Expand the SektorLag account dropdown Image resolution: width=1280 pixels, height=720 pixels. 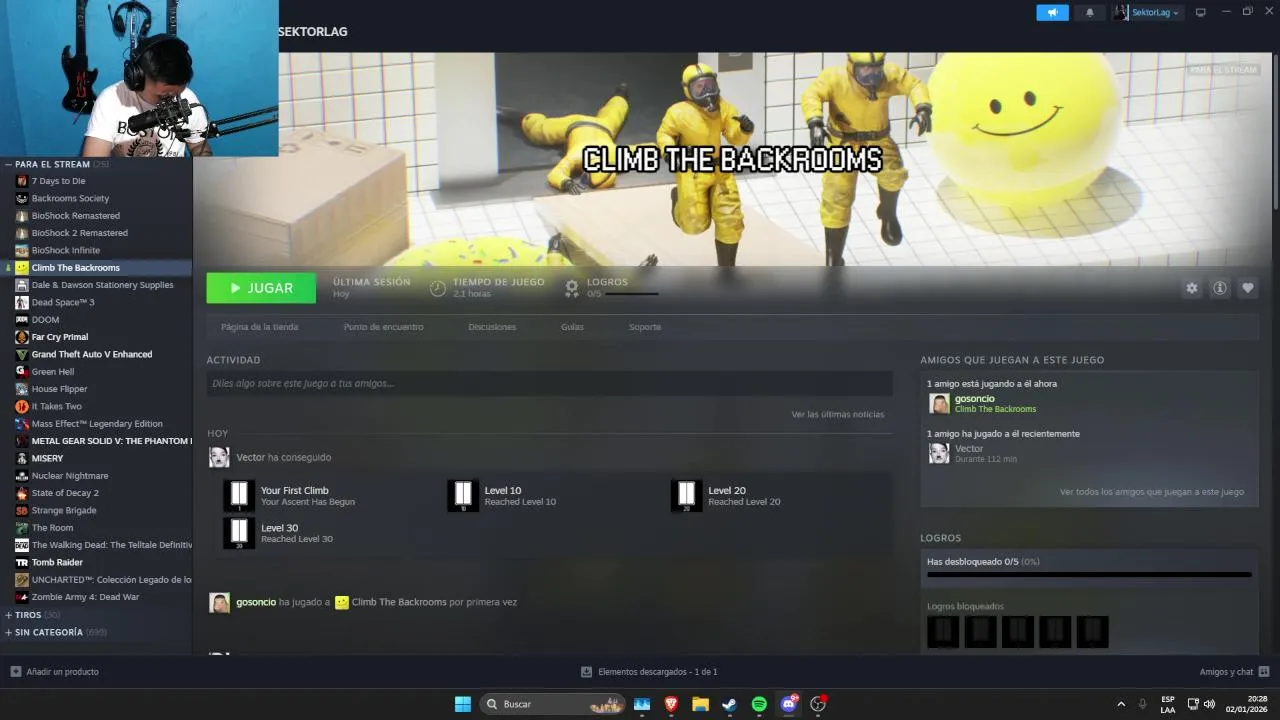click(1146, 12)
